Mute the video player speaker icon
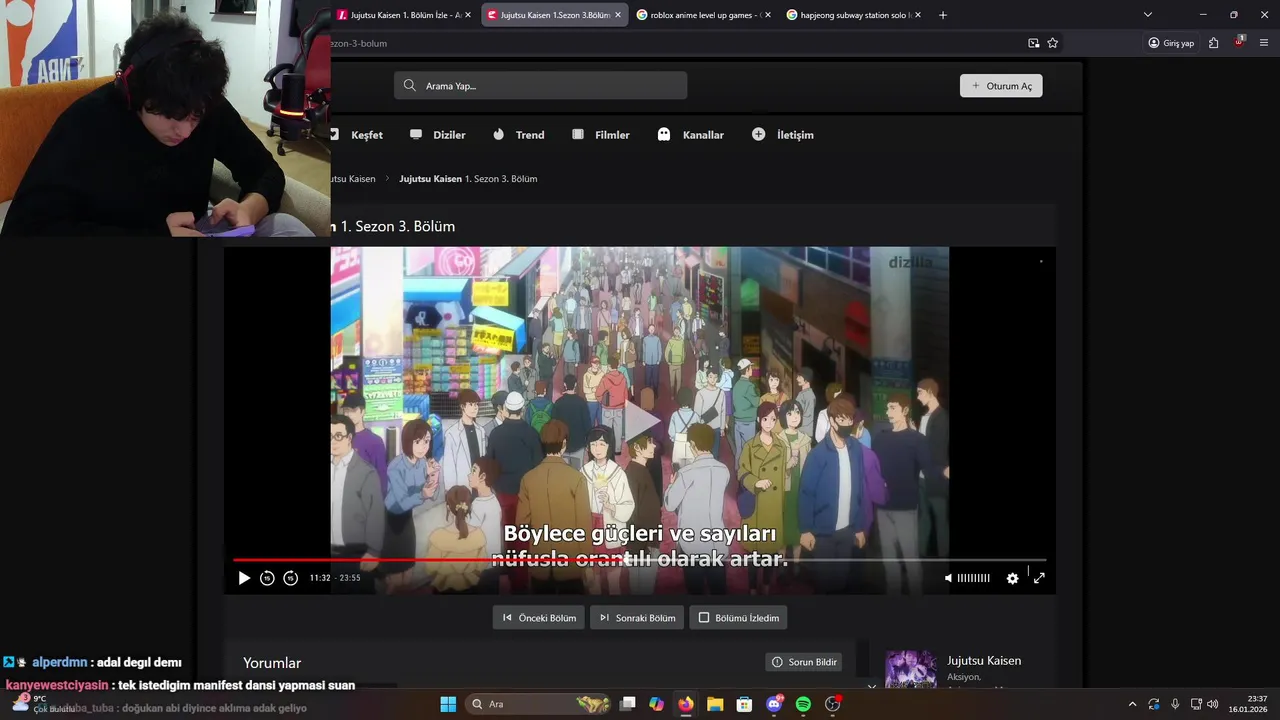1280x720 pixels. [948, 578]
